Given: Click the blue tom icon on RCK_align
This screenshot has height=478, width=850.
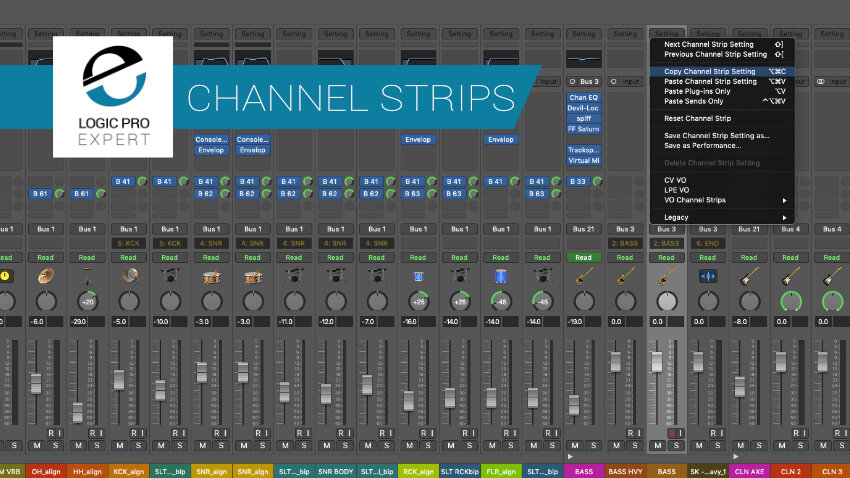Looking at the screenshot, I should pos(418,276).
